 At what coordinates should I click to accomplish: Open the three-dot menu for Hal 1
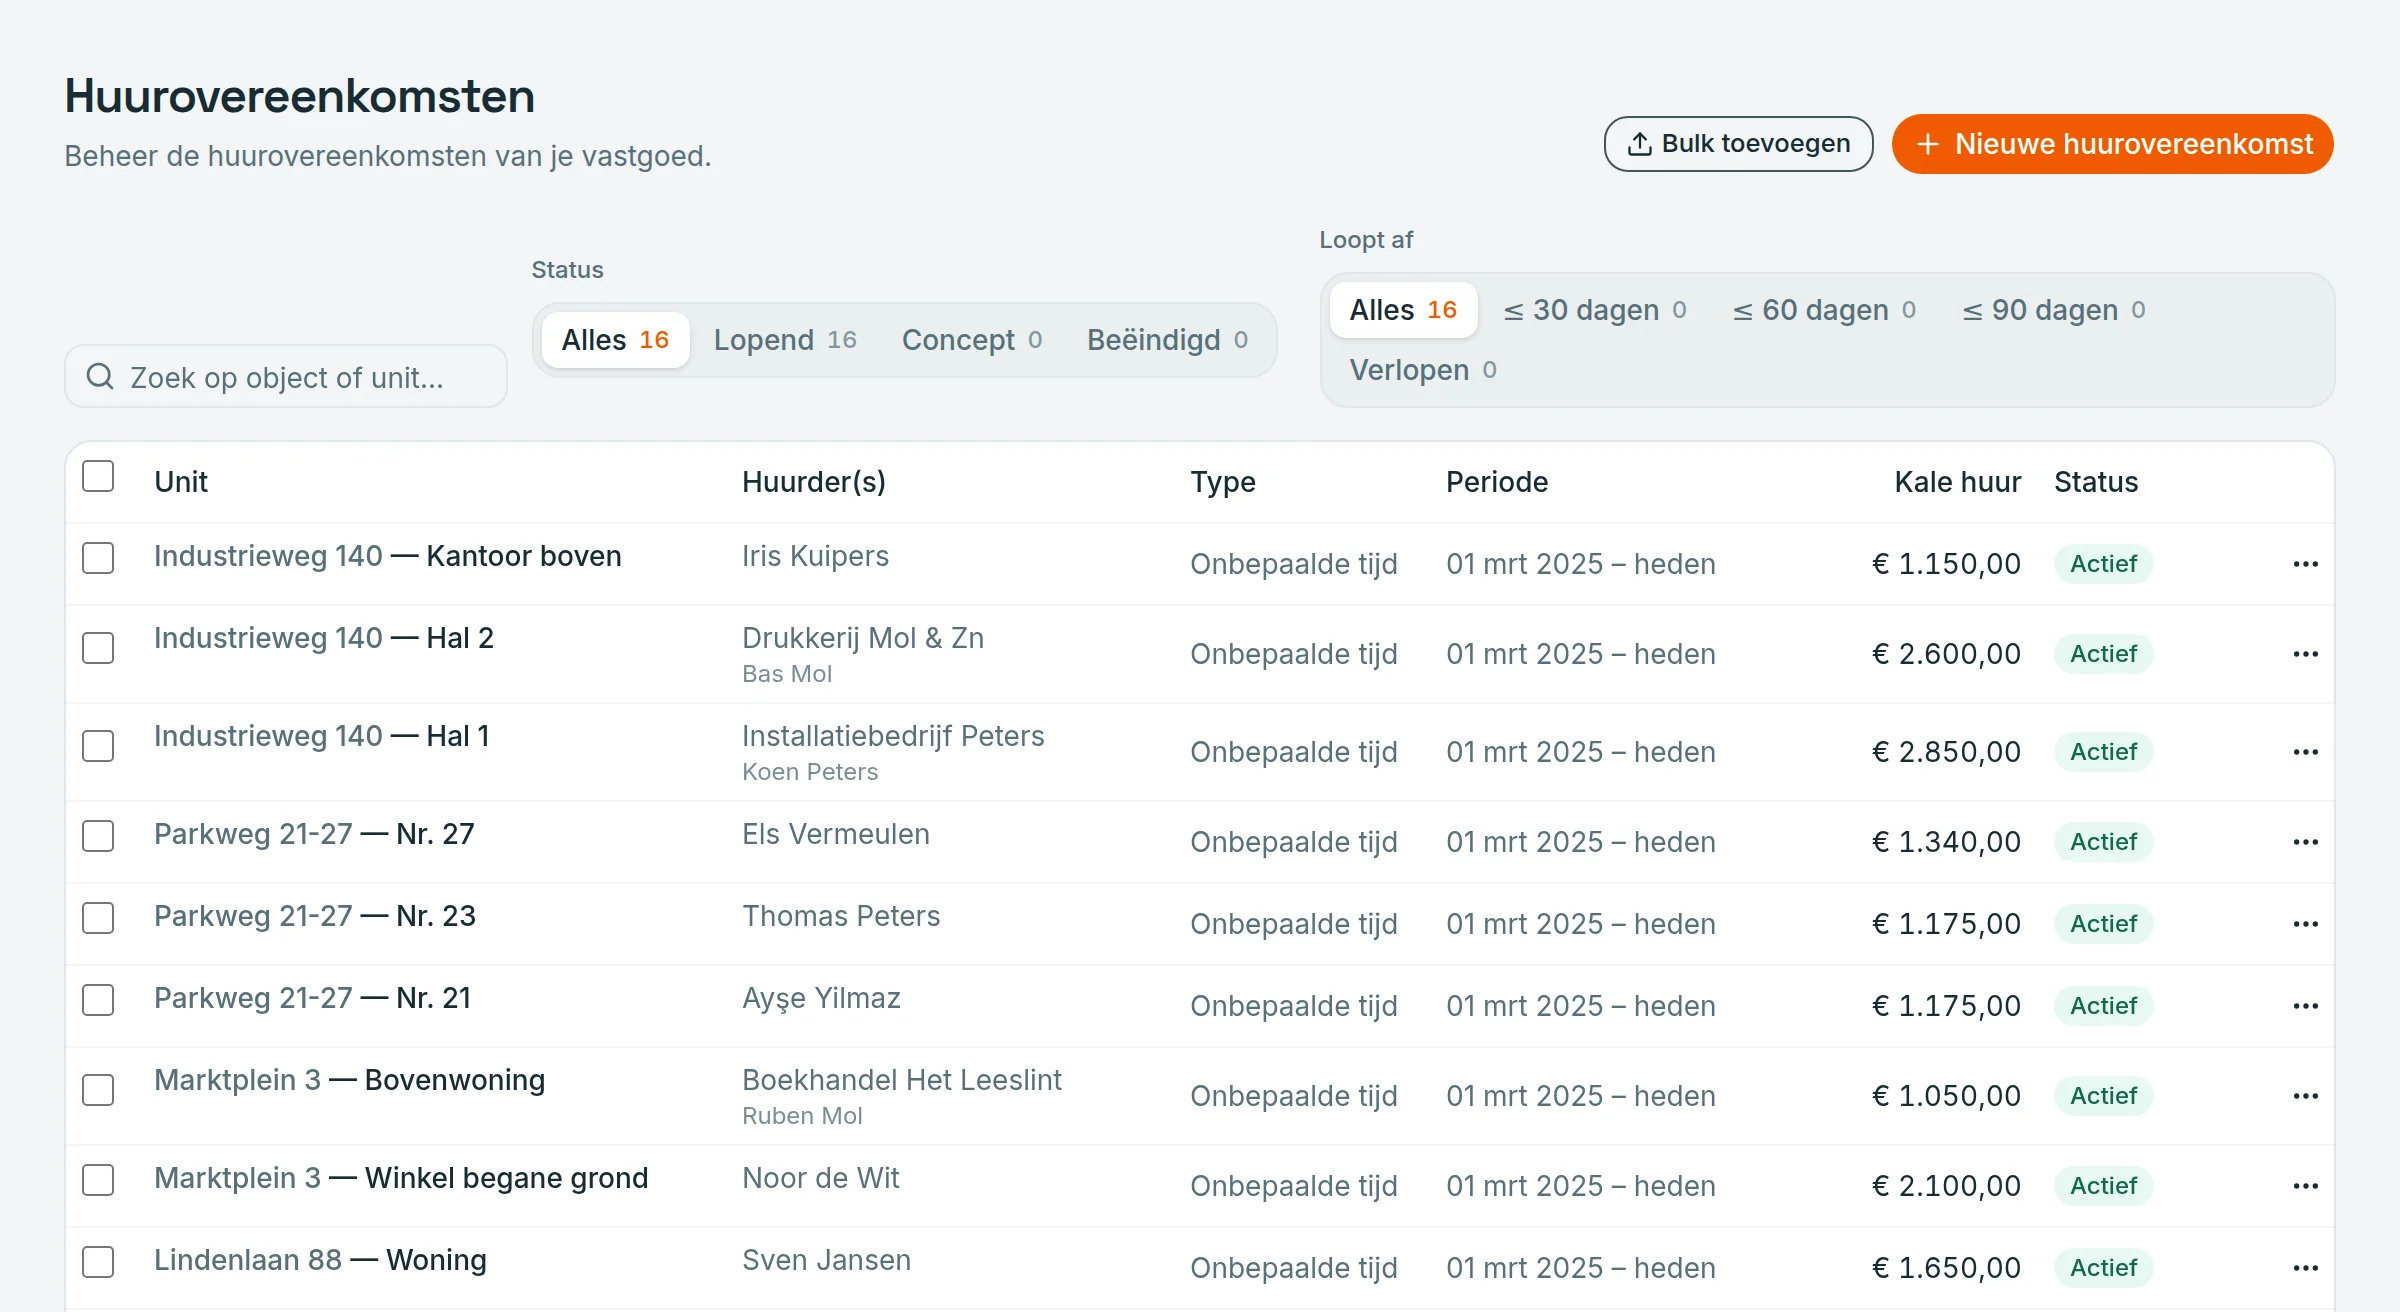click(x=2305, y=752)
